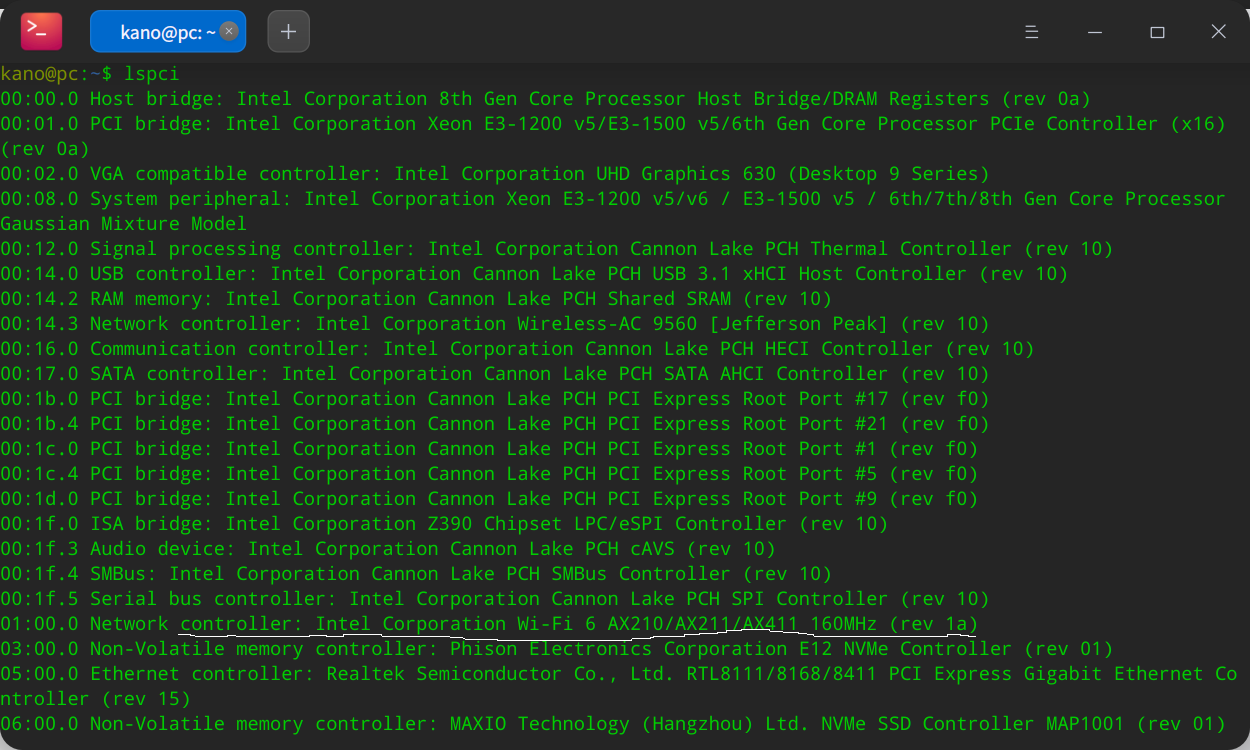1250x750 pixels.
Task: Click the red terminal application icon
Action: pos(38,31)
